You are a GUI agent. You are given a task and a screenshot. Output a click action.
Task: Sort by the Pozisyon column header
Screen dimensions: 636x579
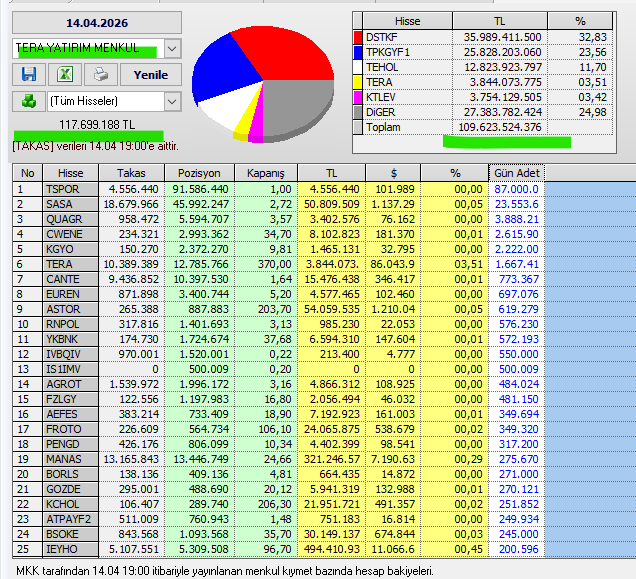199,173
